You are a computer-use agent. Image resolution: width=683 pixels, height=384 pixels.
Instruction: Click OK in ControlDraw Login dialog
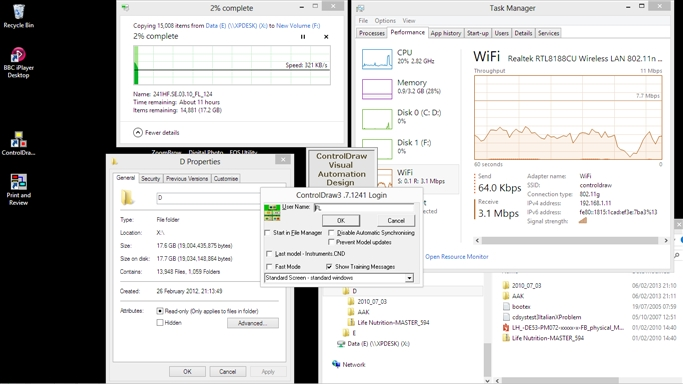[x=341, y=220]
